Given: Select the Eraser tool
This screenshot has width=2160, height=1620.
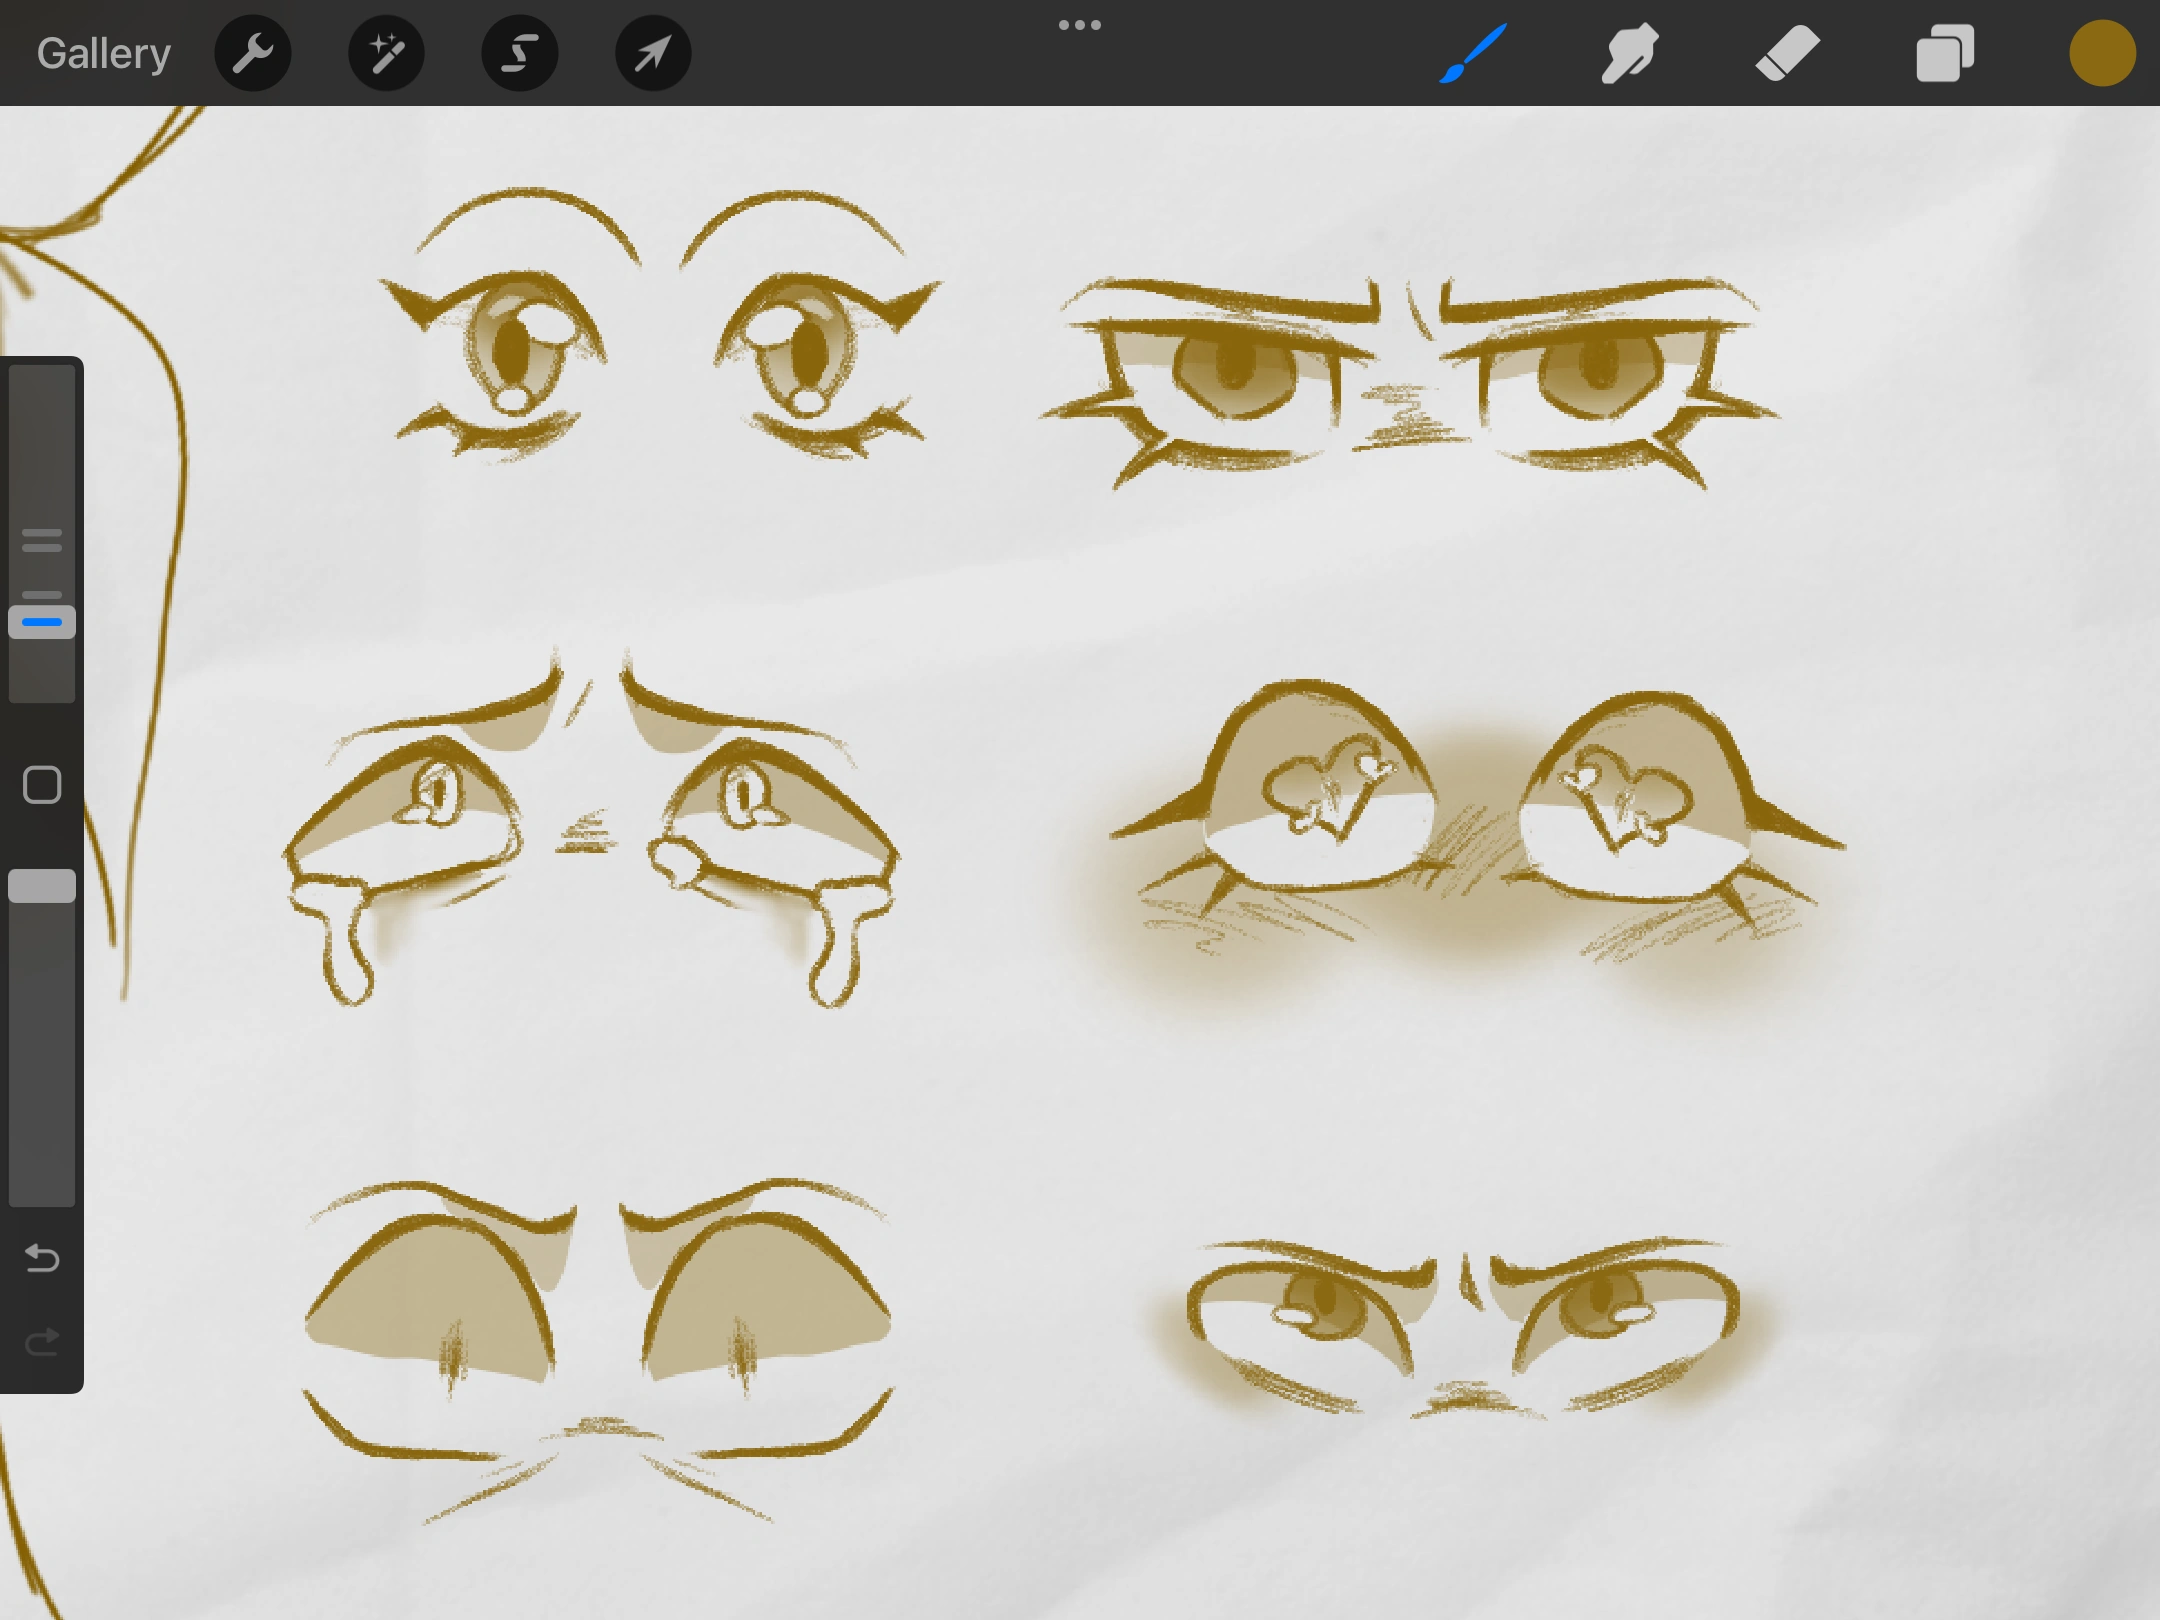Looking at the screenshot, I should pyautogui.click(x=1786, y=52).
